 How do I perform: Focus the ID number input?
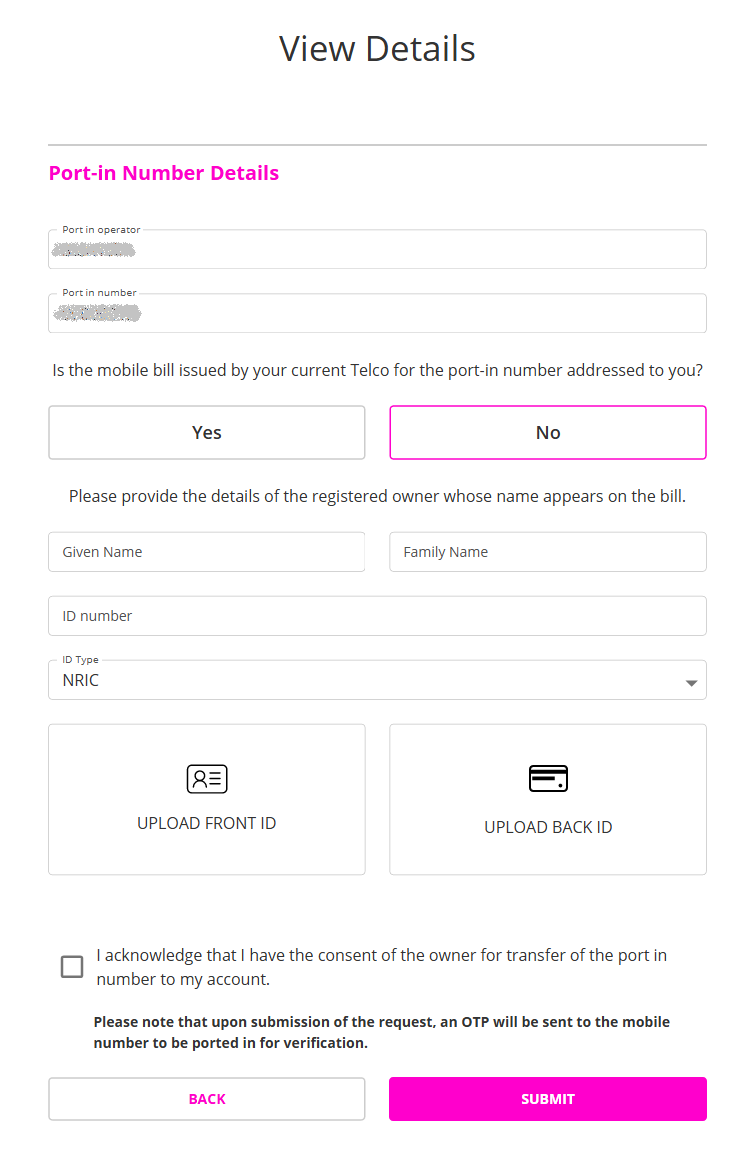pos(377,615)
